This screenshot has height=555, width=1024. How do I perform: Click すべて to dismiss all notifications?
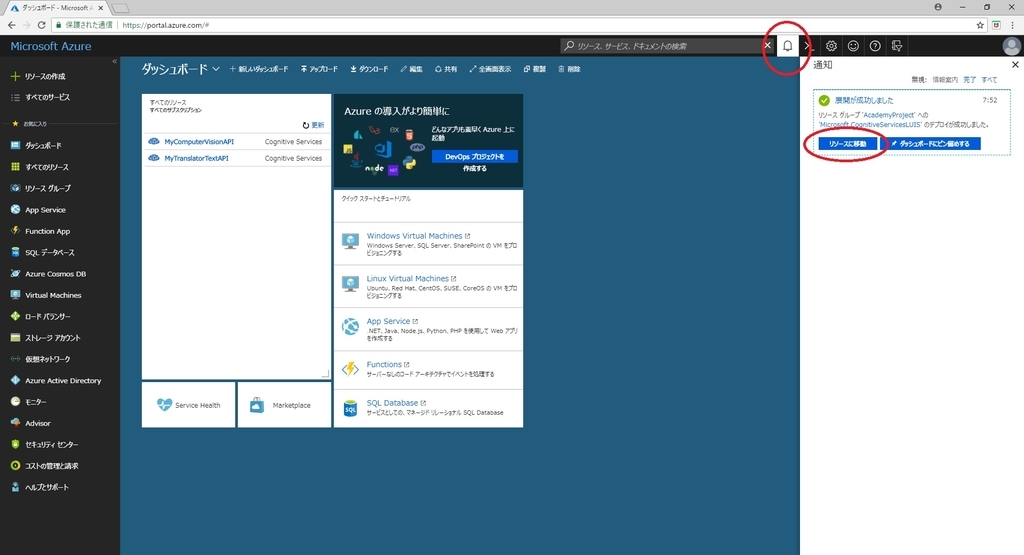[x=989, y=80]
